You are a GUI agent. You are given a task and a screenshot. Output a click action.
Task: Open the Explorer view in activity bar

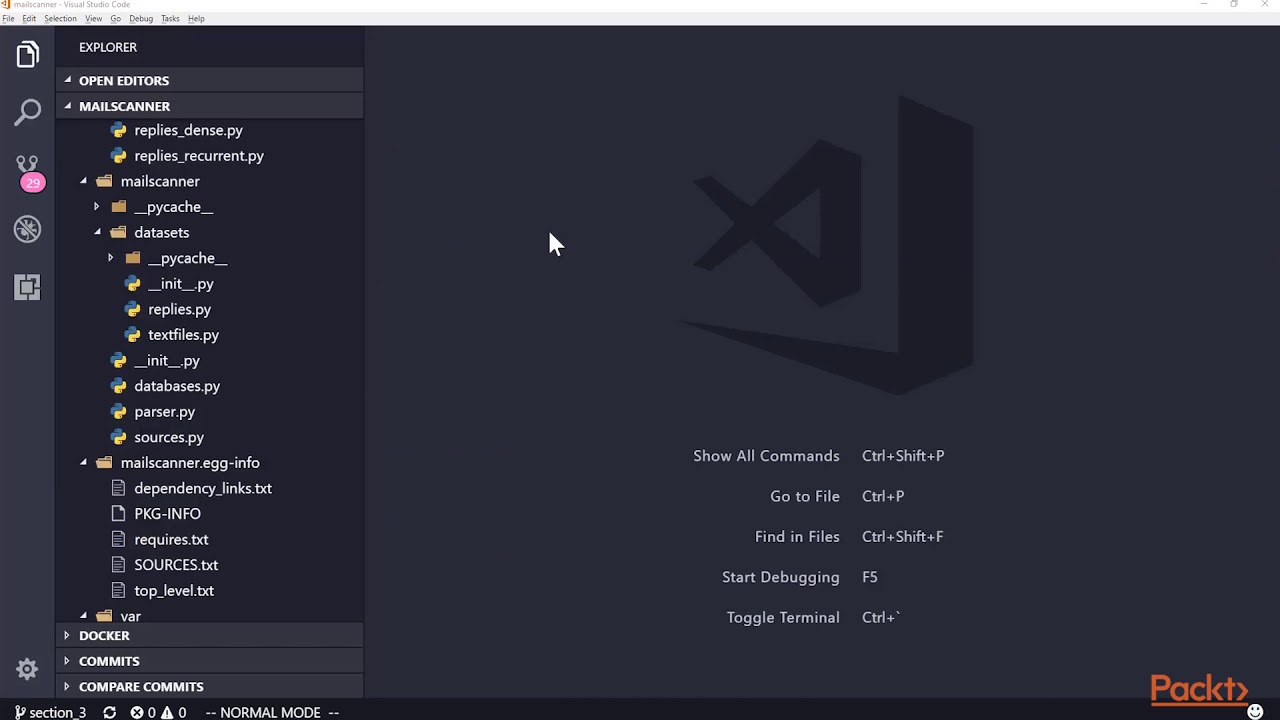click(27, 54)
